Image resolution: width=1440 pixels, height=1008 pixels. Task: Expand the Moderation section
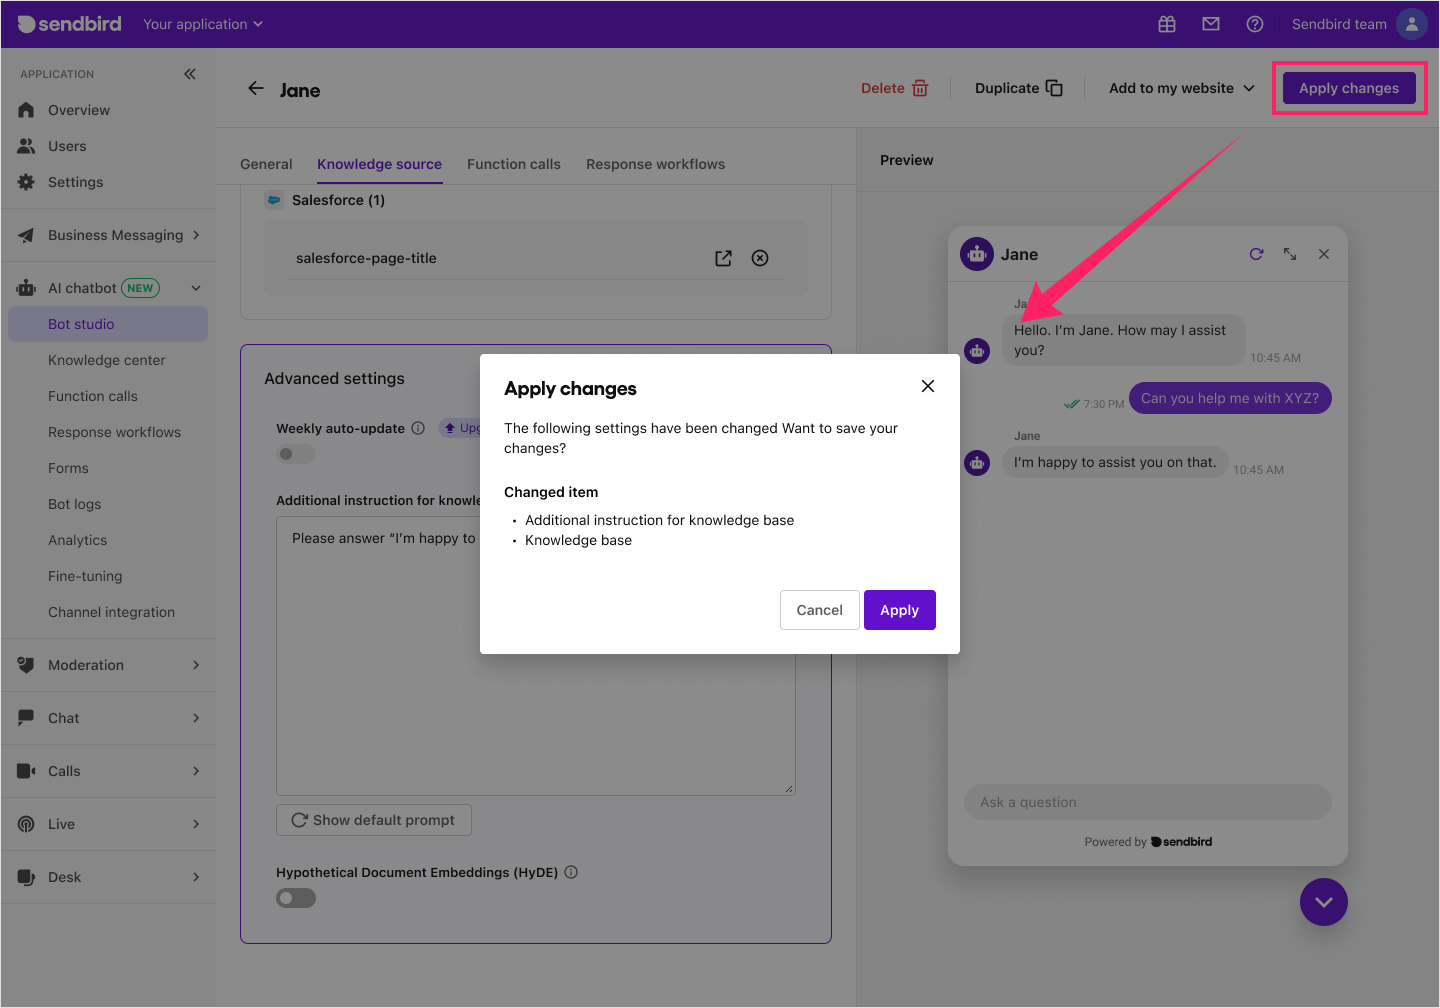[x=108, y=665]
